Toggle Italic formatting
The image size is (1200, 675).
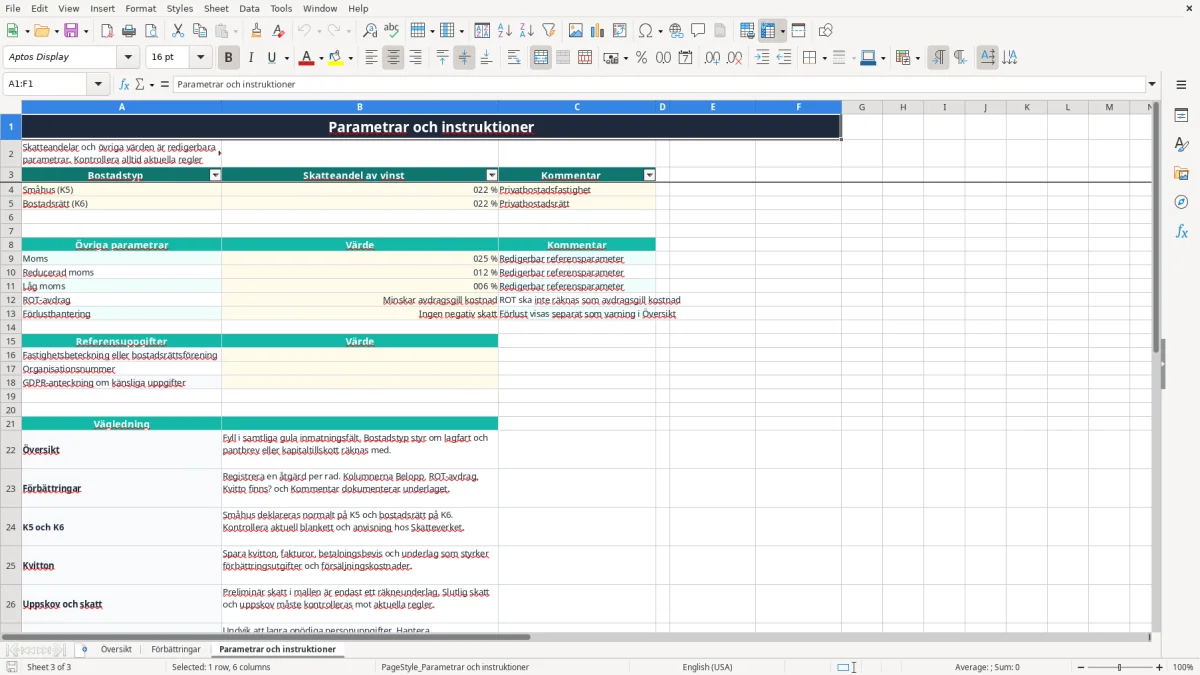pos(250,58)
